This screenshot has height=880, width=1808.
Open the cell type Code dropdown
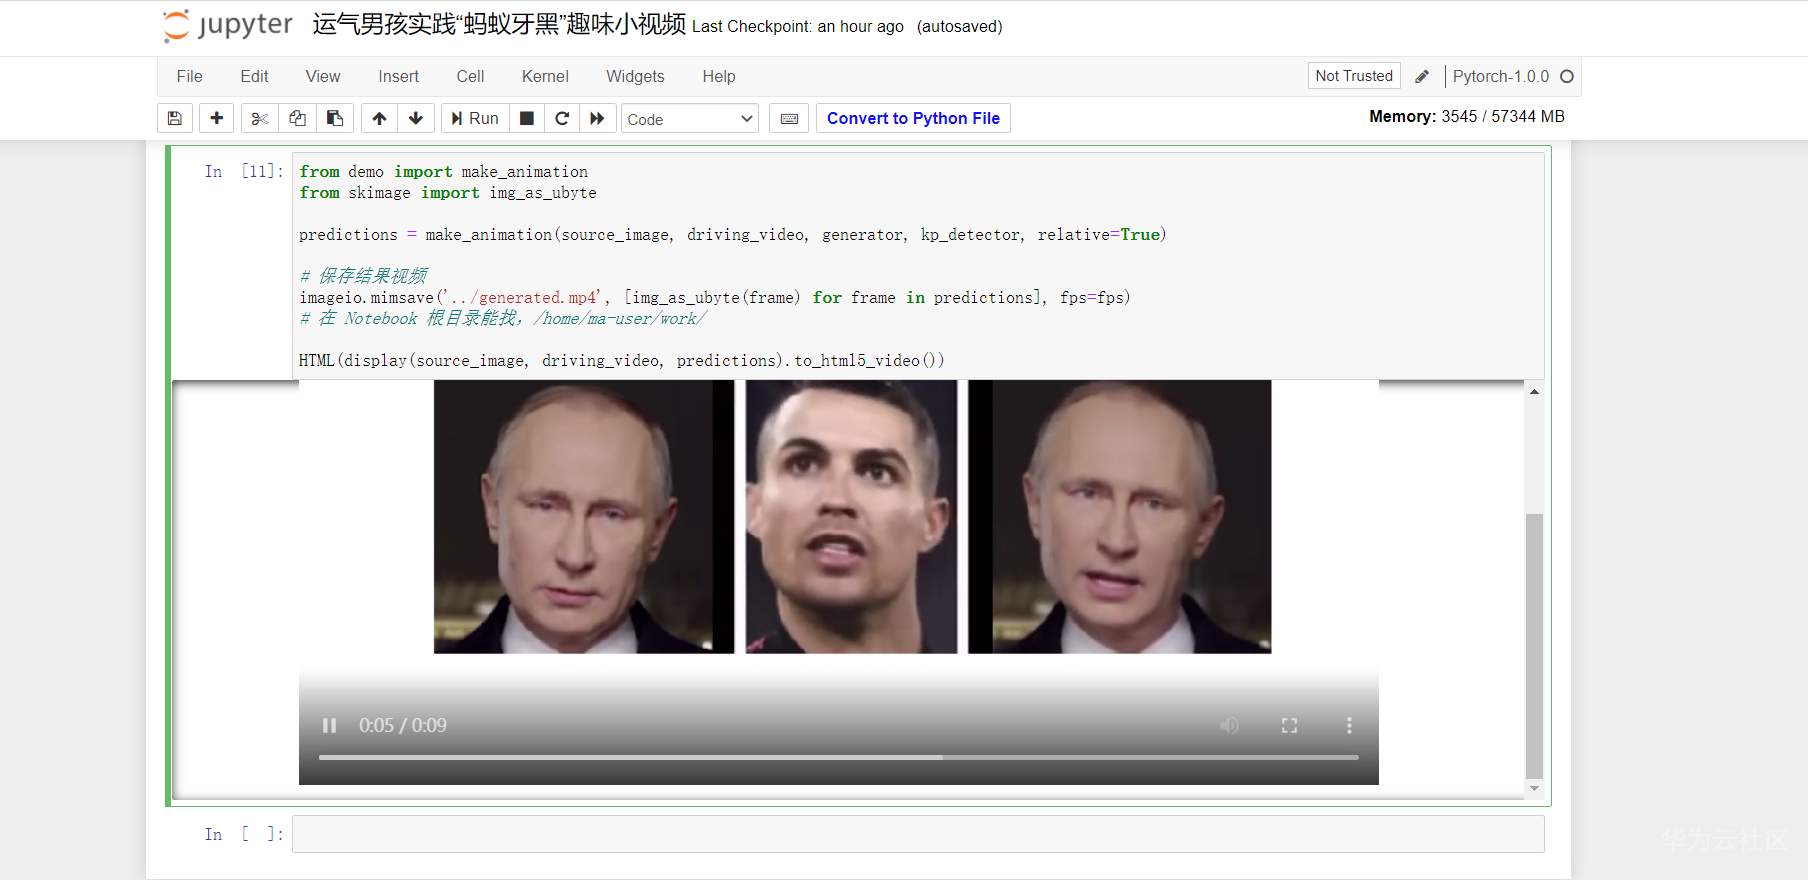pos(690,119)
